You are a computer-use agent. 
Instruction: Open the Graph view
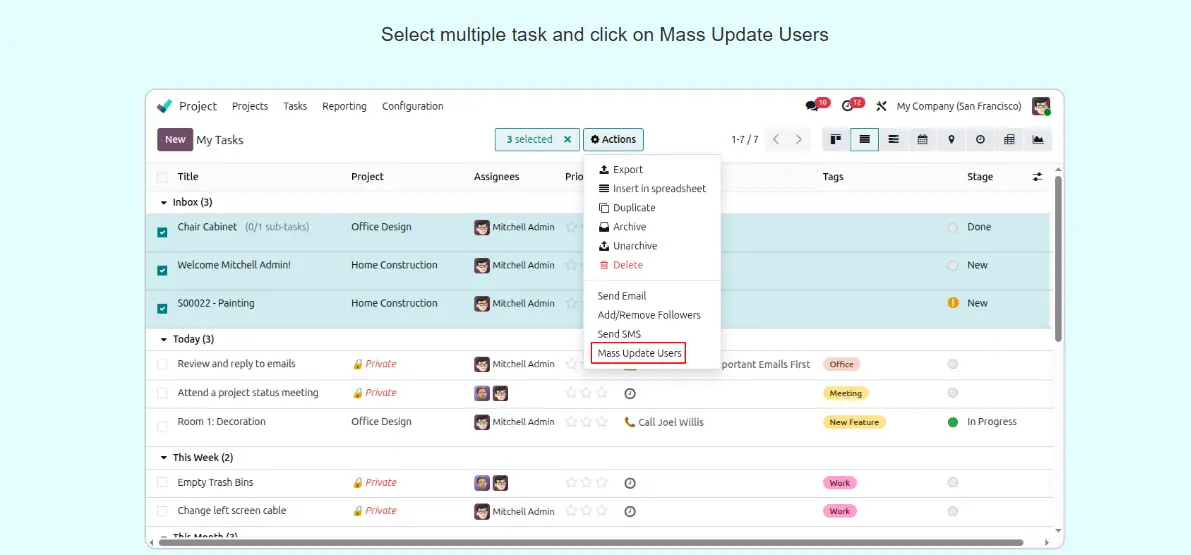click(1038, 140)
